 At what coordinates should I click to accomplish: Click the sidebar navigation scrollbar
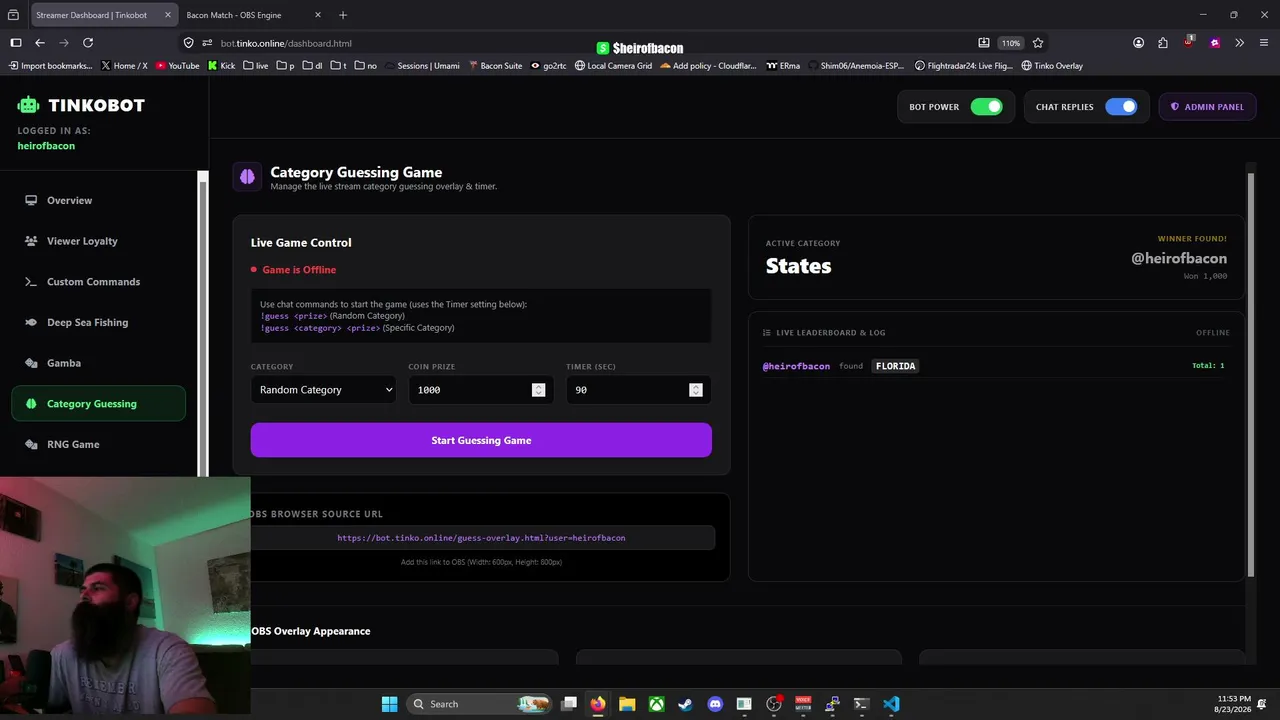point(203,324)
